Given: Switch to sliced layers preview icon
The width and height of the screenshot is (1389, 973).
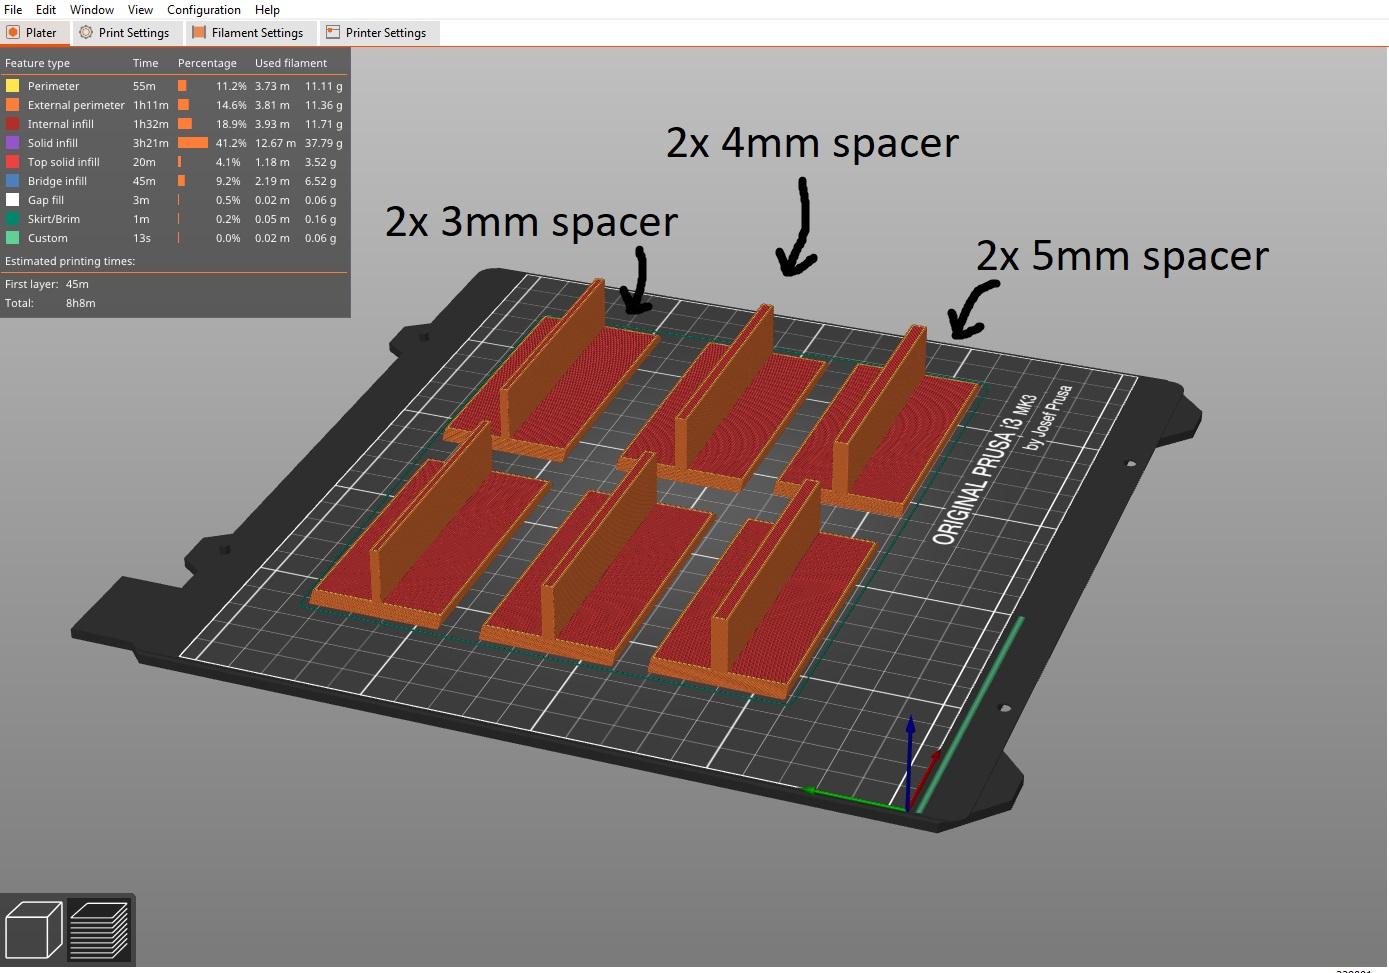Looking at the screenshot, I should point(99,929).
